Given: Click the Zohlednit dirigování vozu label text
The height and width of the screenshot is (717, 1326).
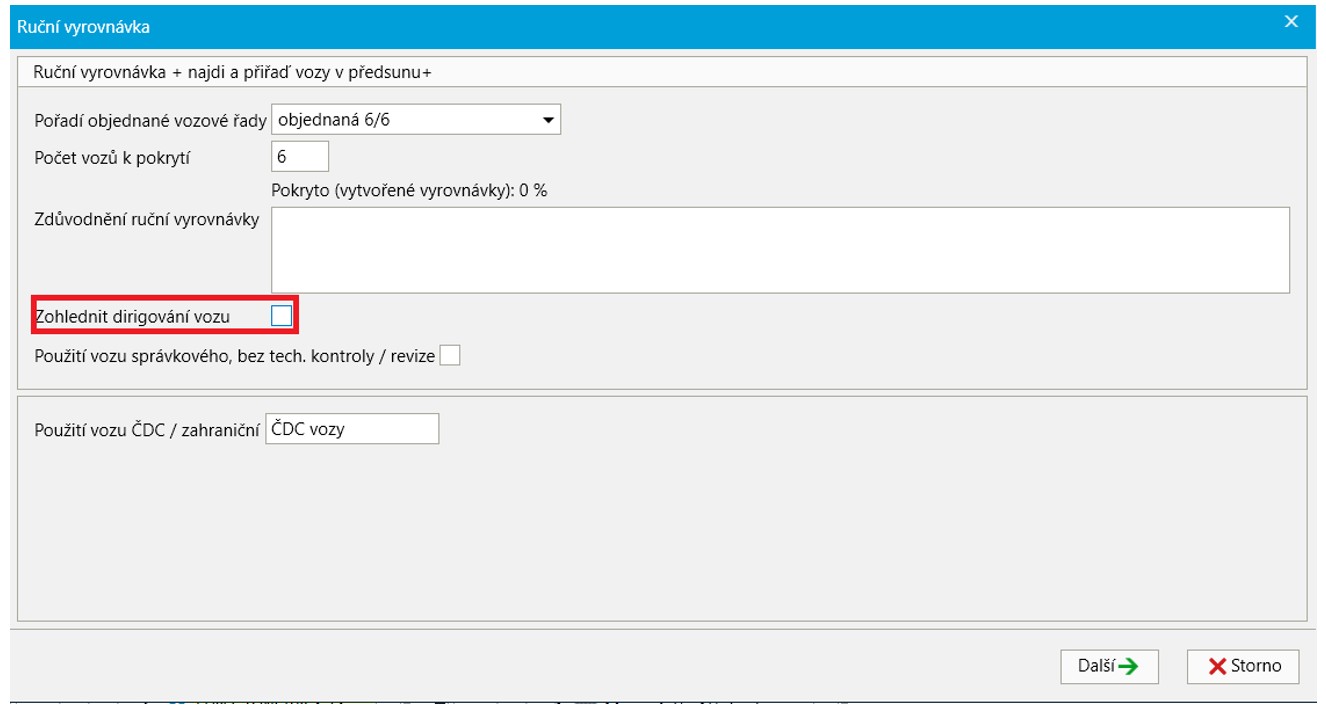Looking at the screenshot, I should (x=132, y=317).
